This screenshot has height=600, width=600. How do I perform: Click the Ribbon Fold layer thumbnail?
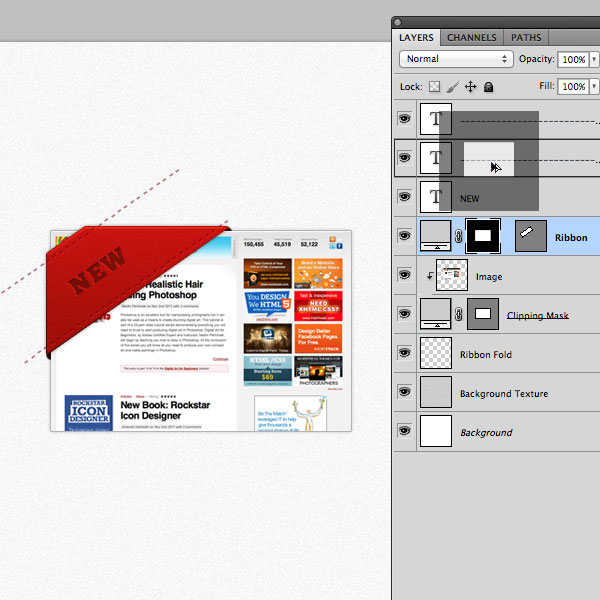click(x=435, y=353)
